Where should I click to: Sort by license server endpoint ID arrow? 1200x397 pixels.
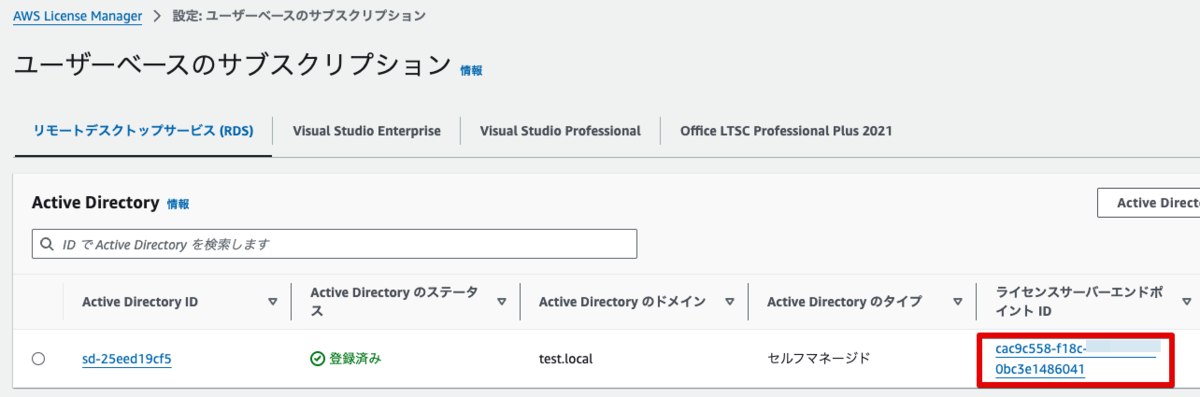(x=1186, y=301)
